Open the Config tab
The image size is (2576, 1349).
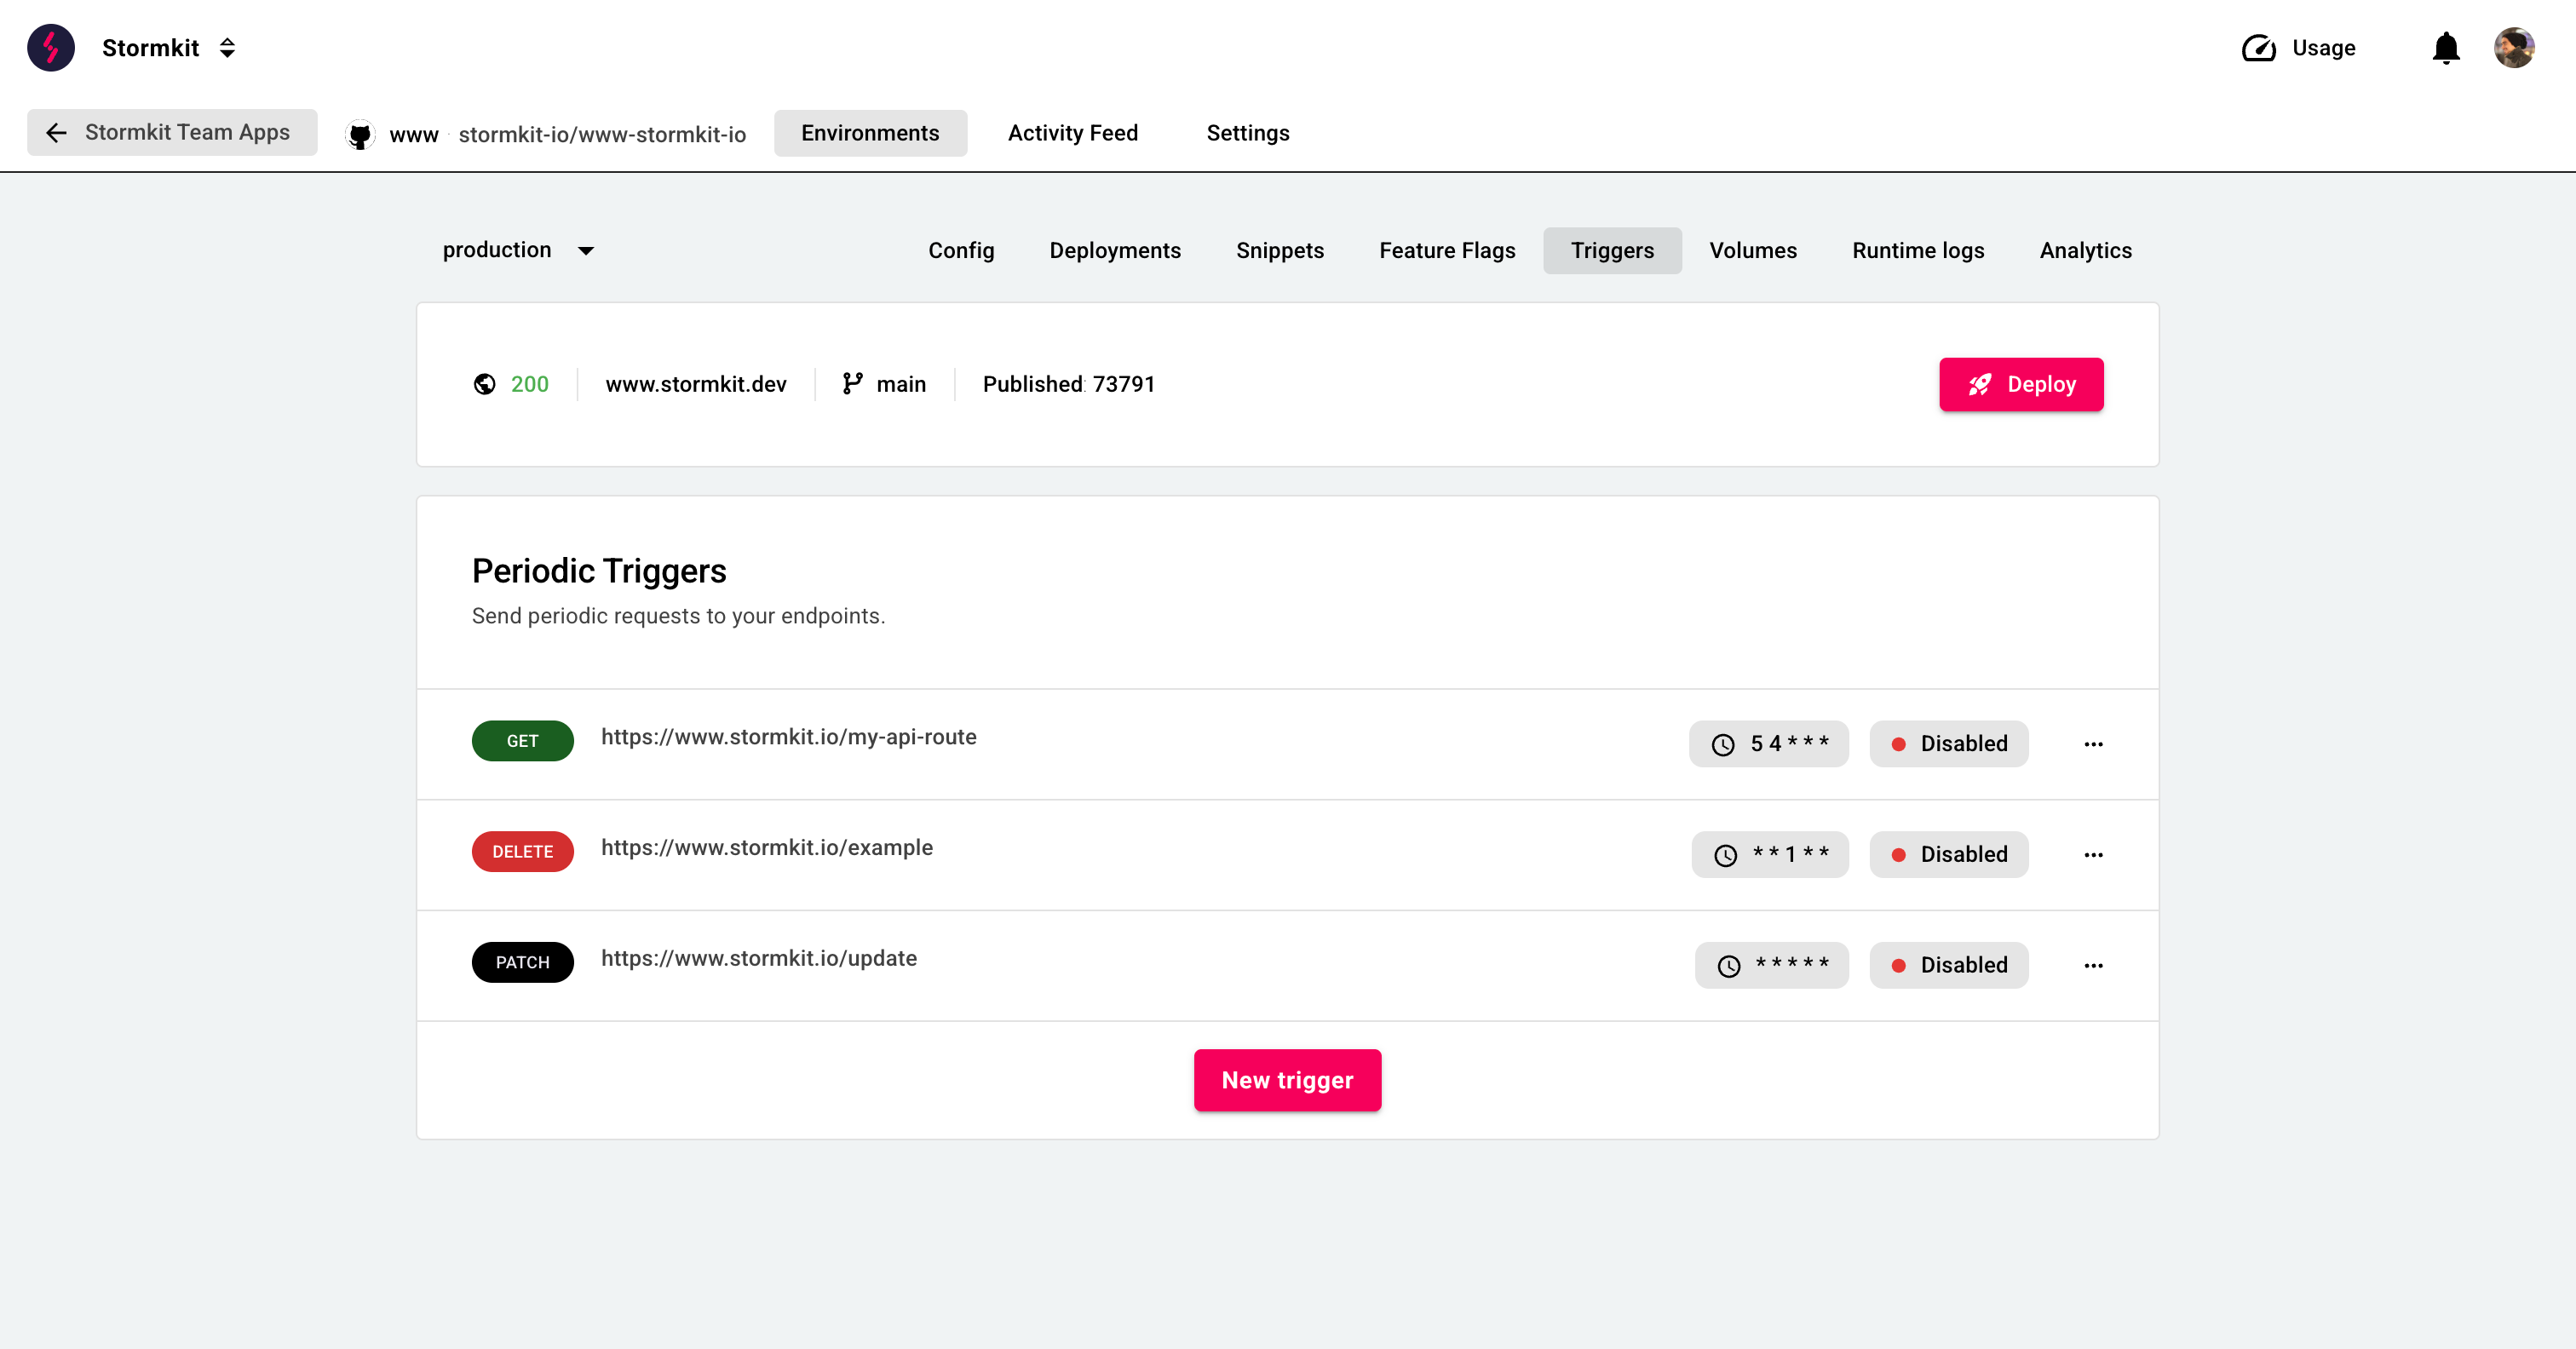click(x=960, y=250)
